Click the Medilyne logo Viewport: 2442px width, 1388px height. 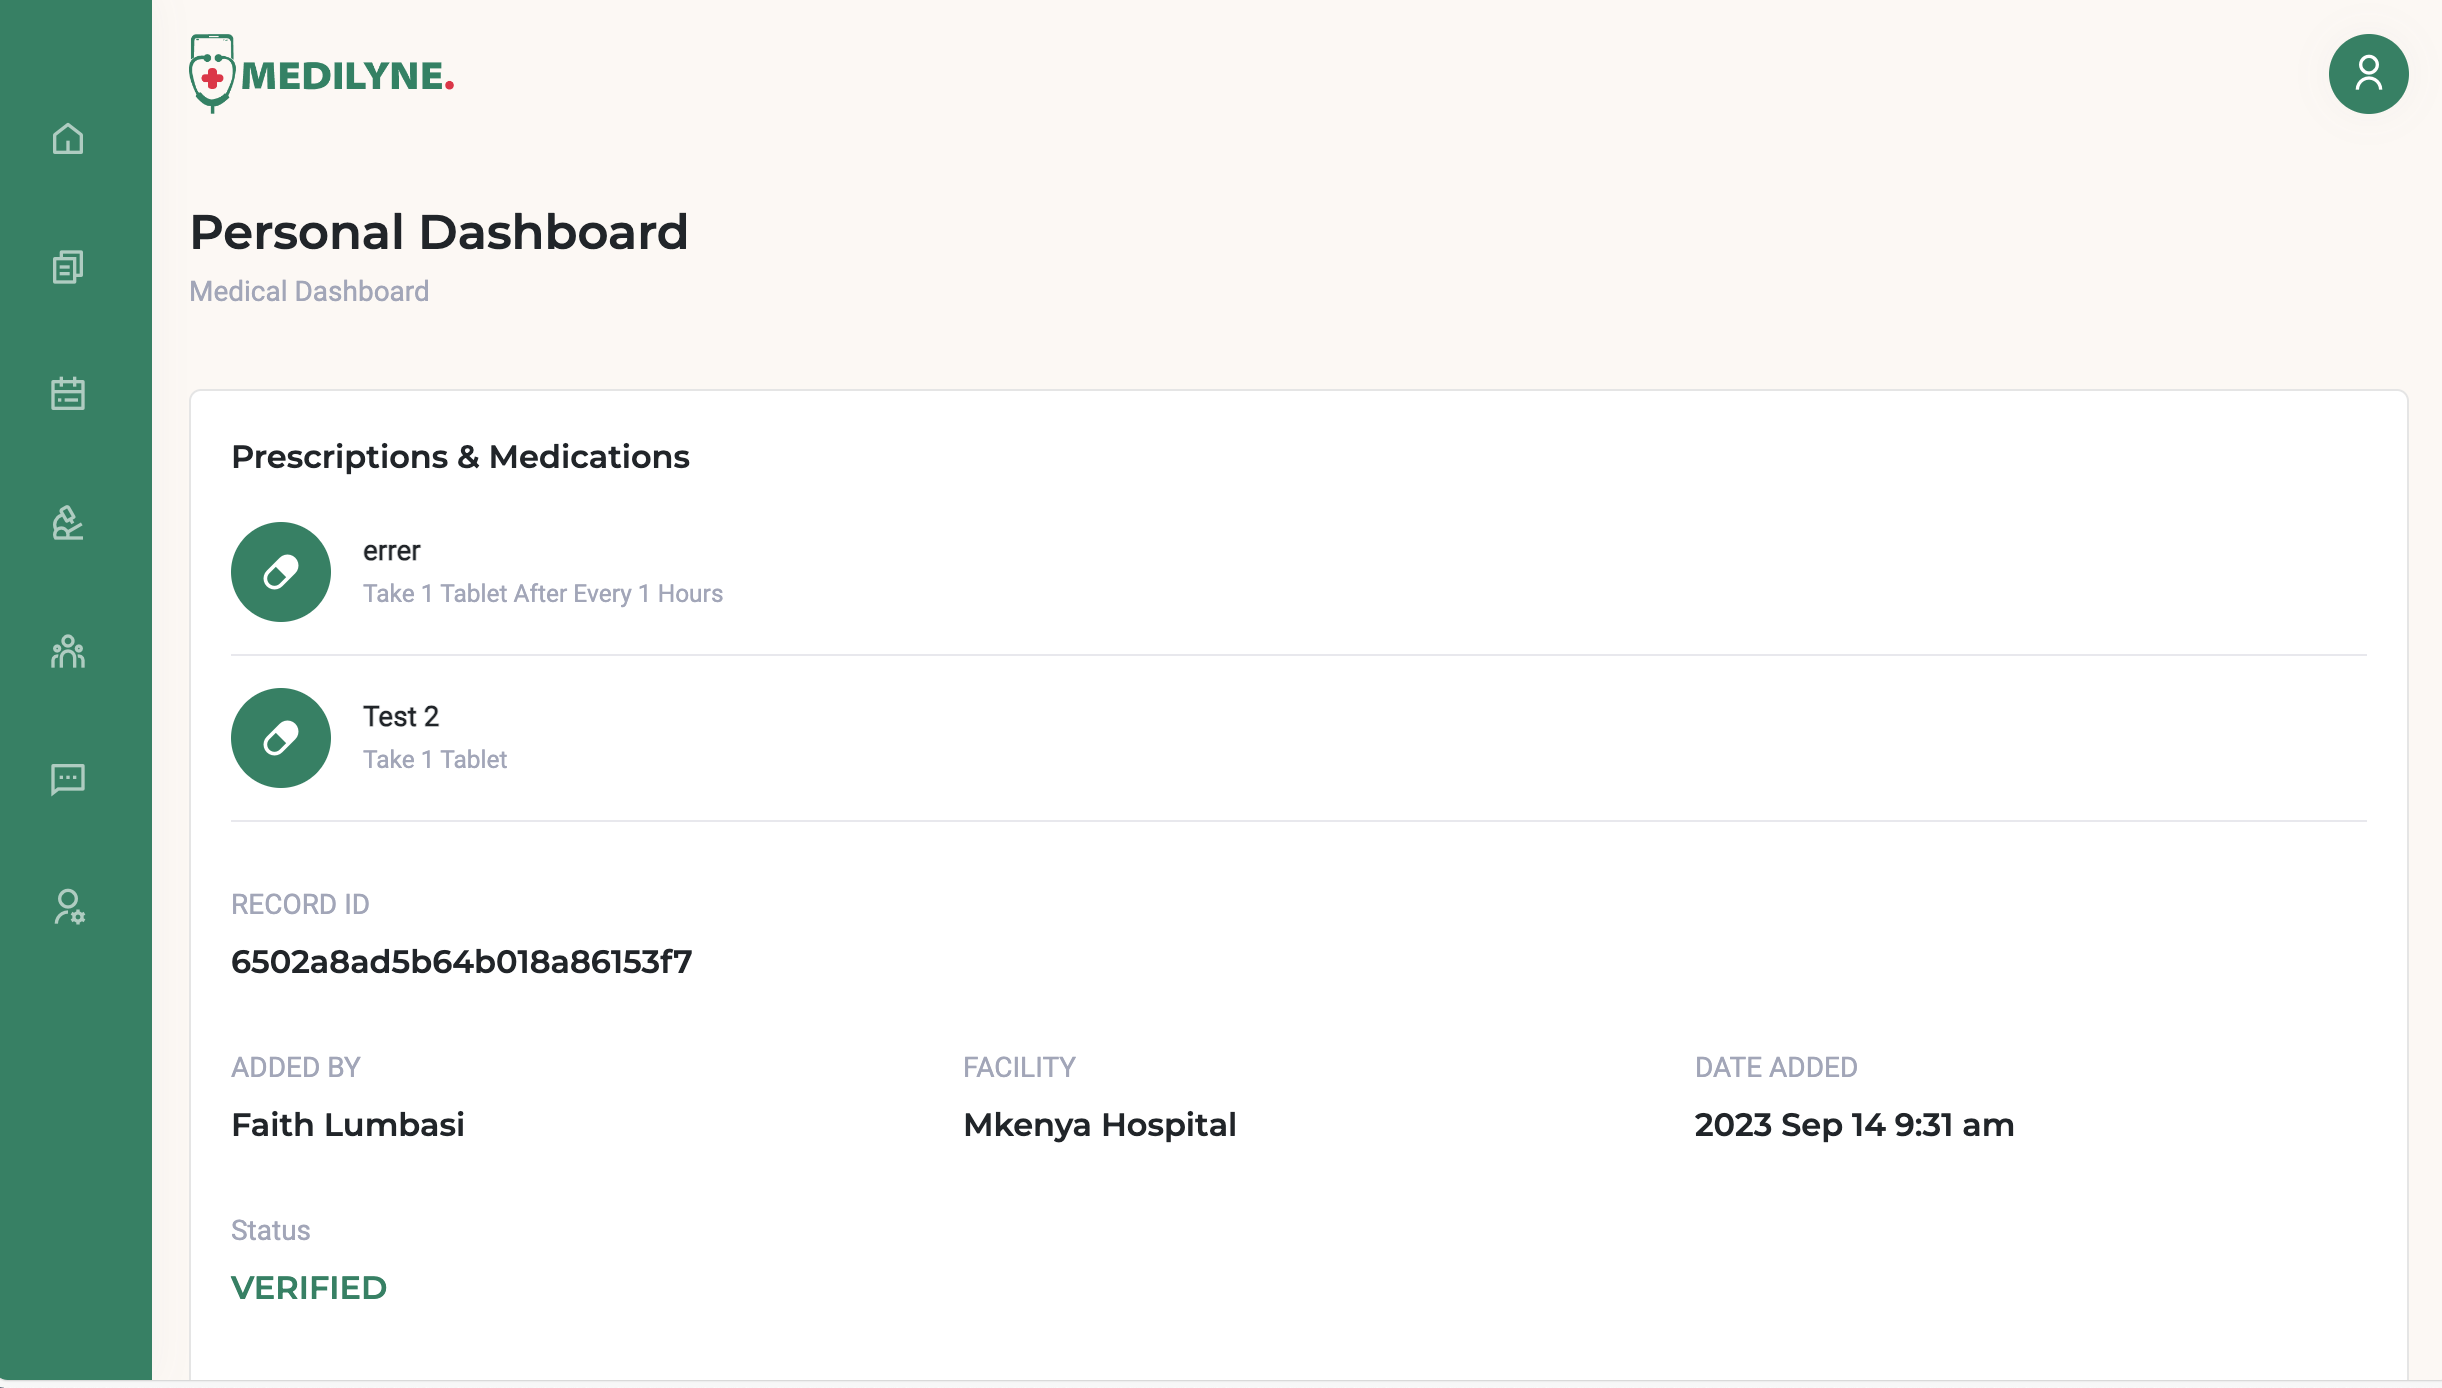click(322, 75)
